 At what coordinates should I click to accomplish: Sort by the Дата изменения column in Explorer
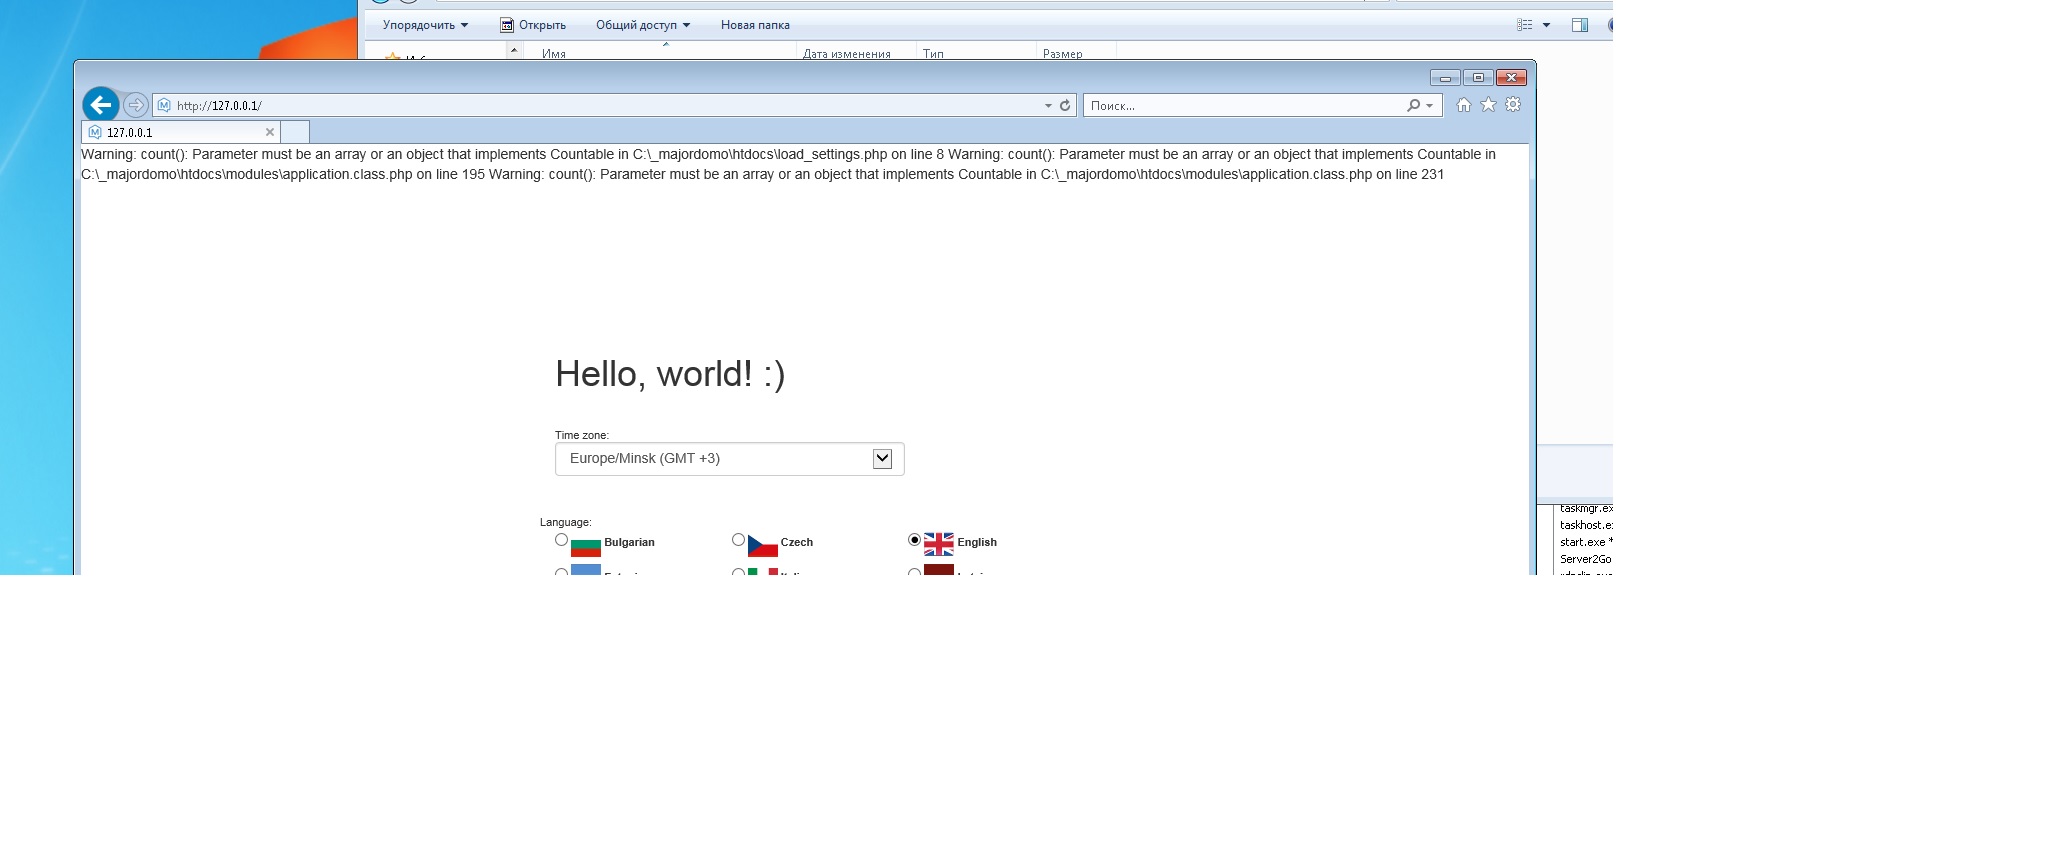[856, 53]
